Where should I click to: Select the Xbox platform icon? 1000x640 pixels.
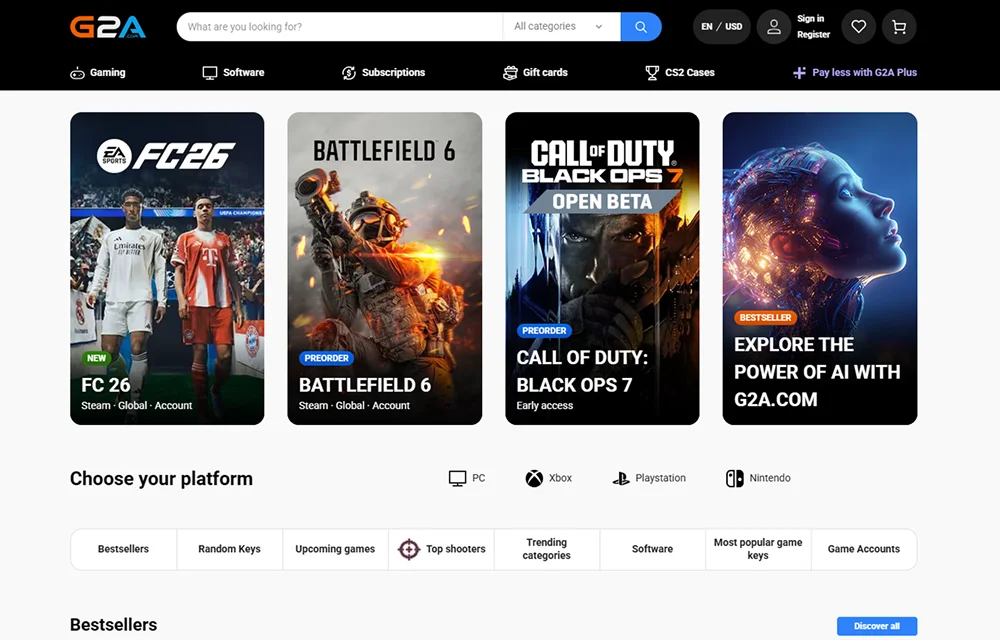(536, 478)
